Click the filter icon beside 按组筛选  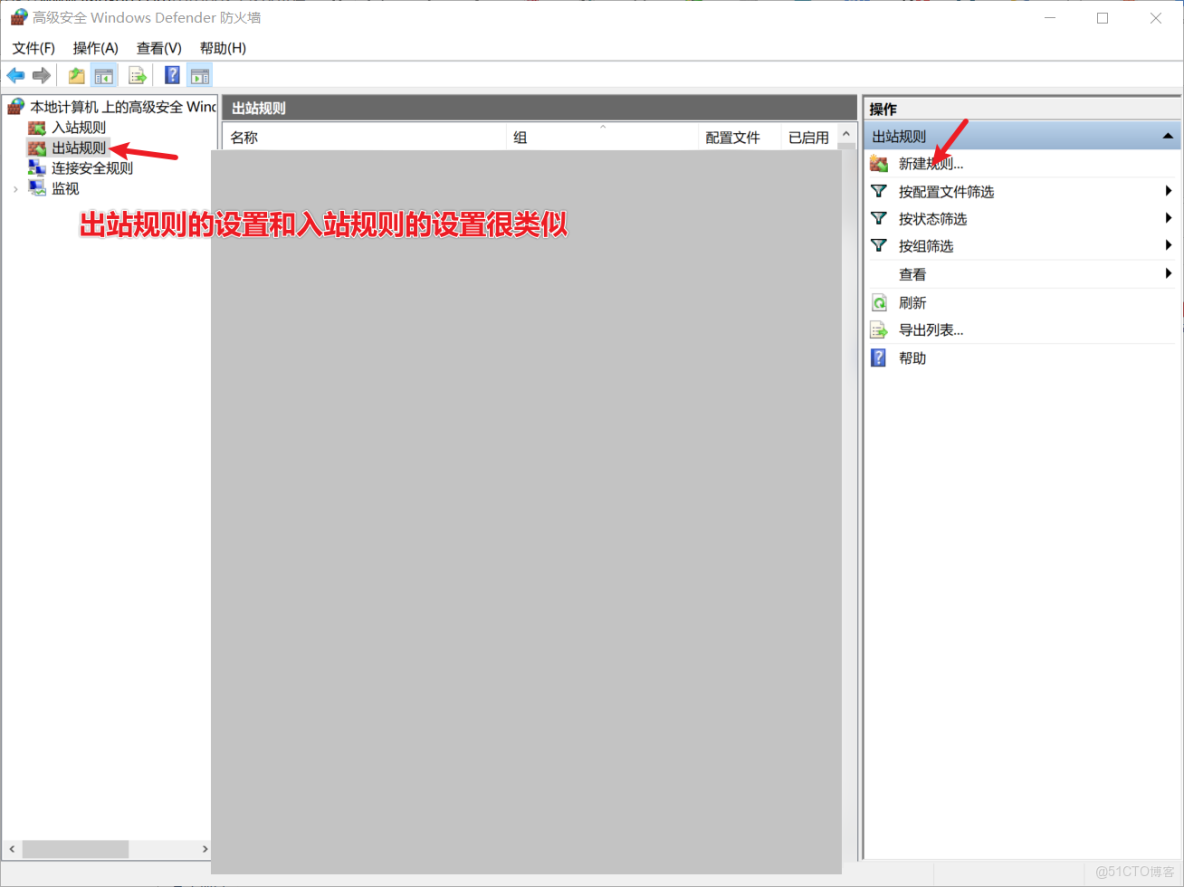pos(878,245)
